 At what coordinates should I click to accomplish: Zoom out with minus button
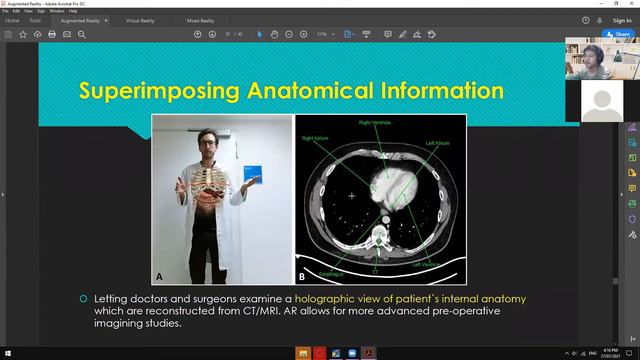point(289,35)
